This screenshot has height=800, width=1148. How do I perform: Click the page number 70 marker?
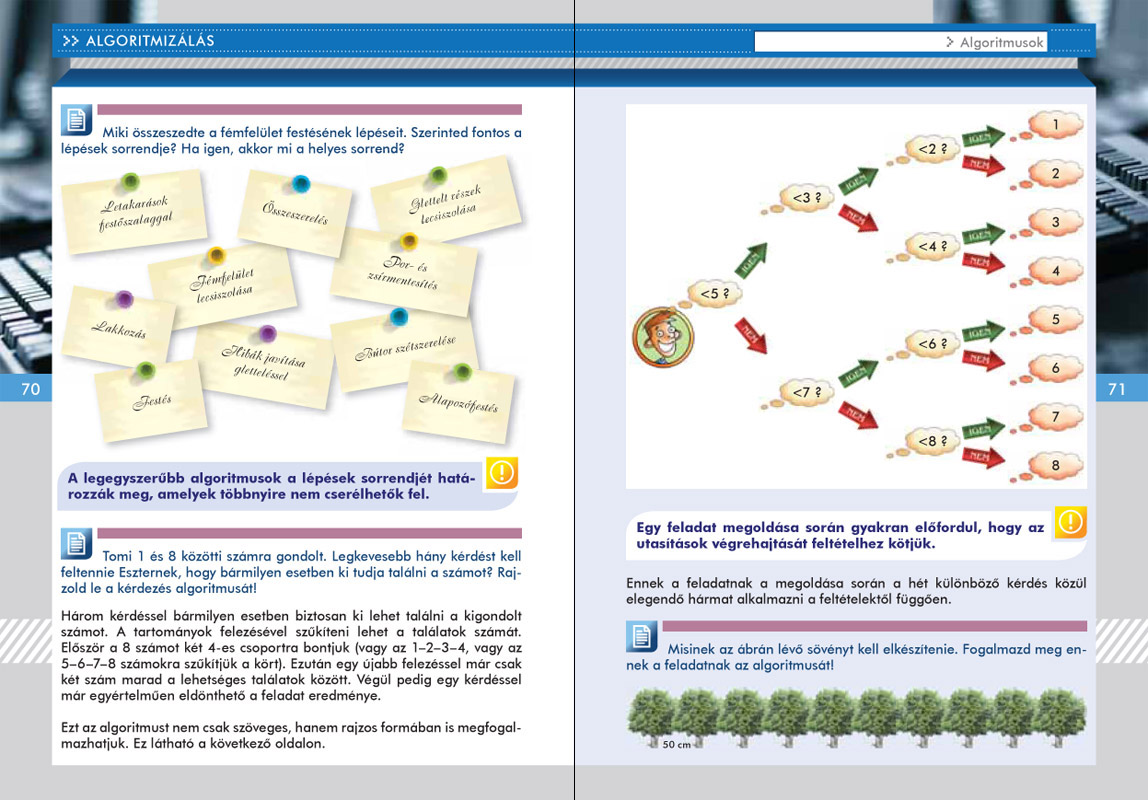point(30,389)
